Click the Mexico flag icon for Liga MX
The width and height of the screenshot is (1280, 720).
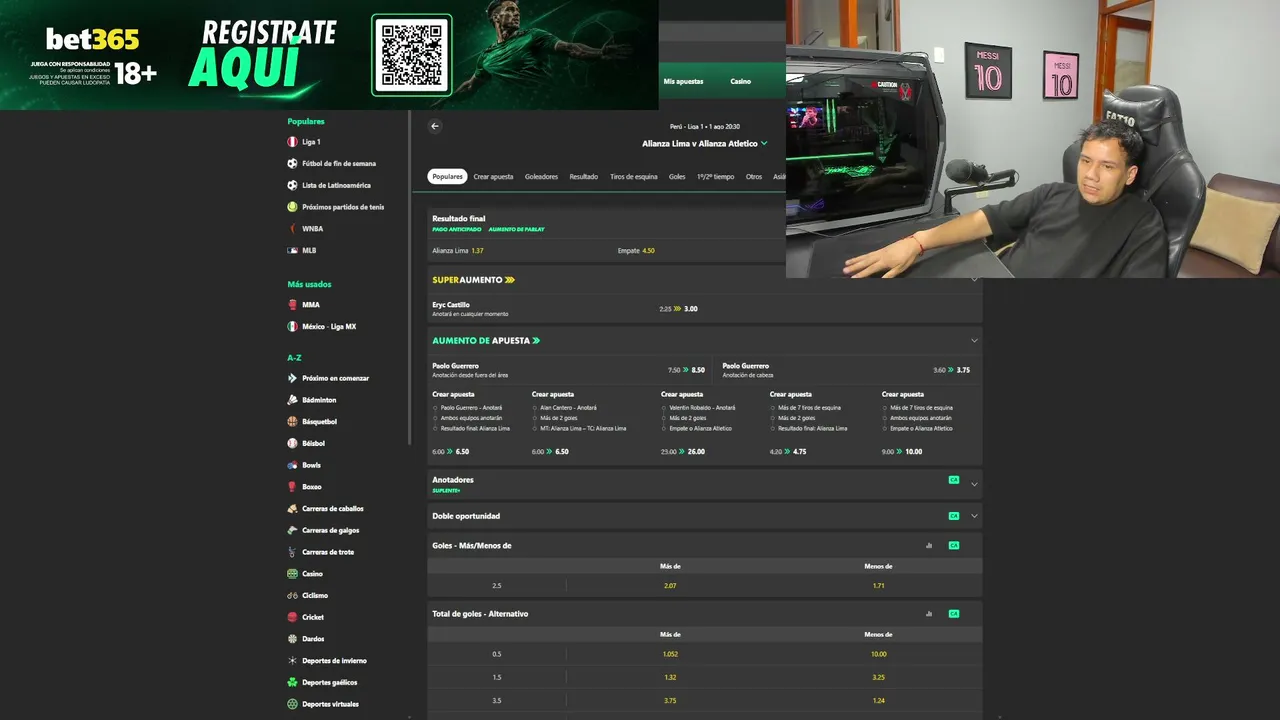coord(292,326)
